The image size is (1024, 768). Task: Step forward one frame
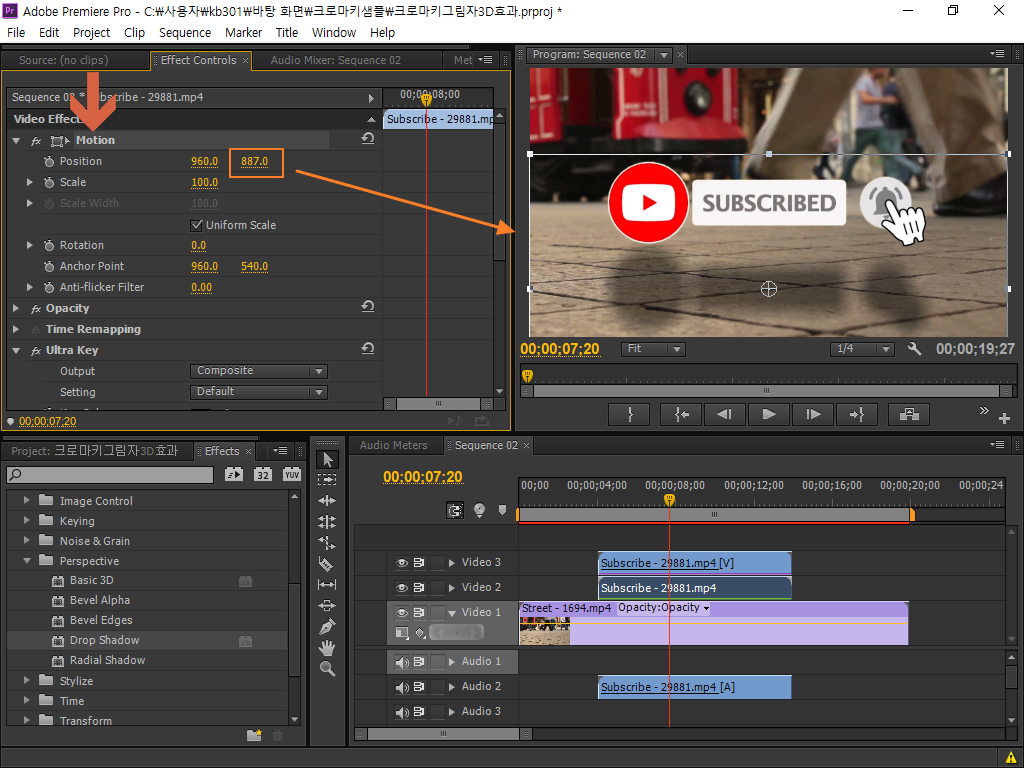[812, 414]
